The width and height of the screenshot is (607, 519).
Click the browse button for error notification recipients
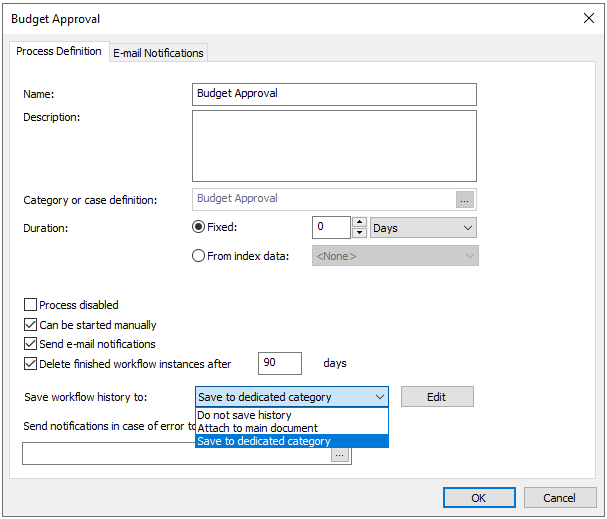tap(340, 454)
